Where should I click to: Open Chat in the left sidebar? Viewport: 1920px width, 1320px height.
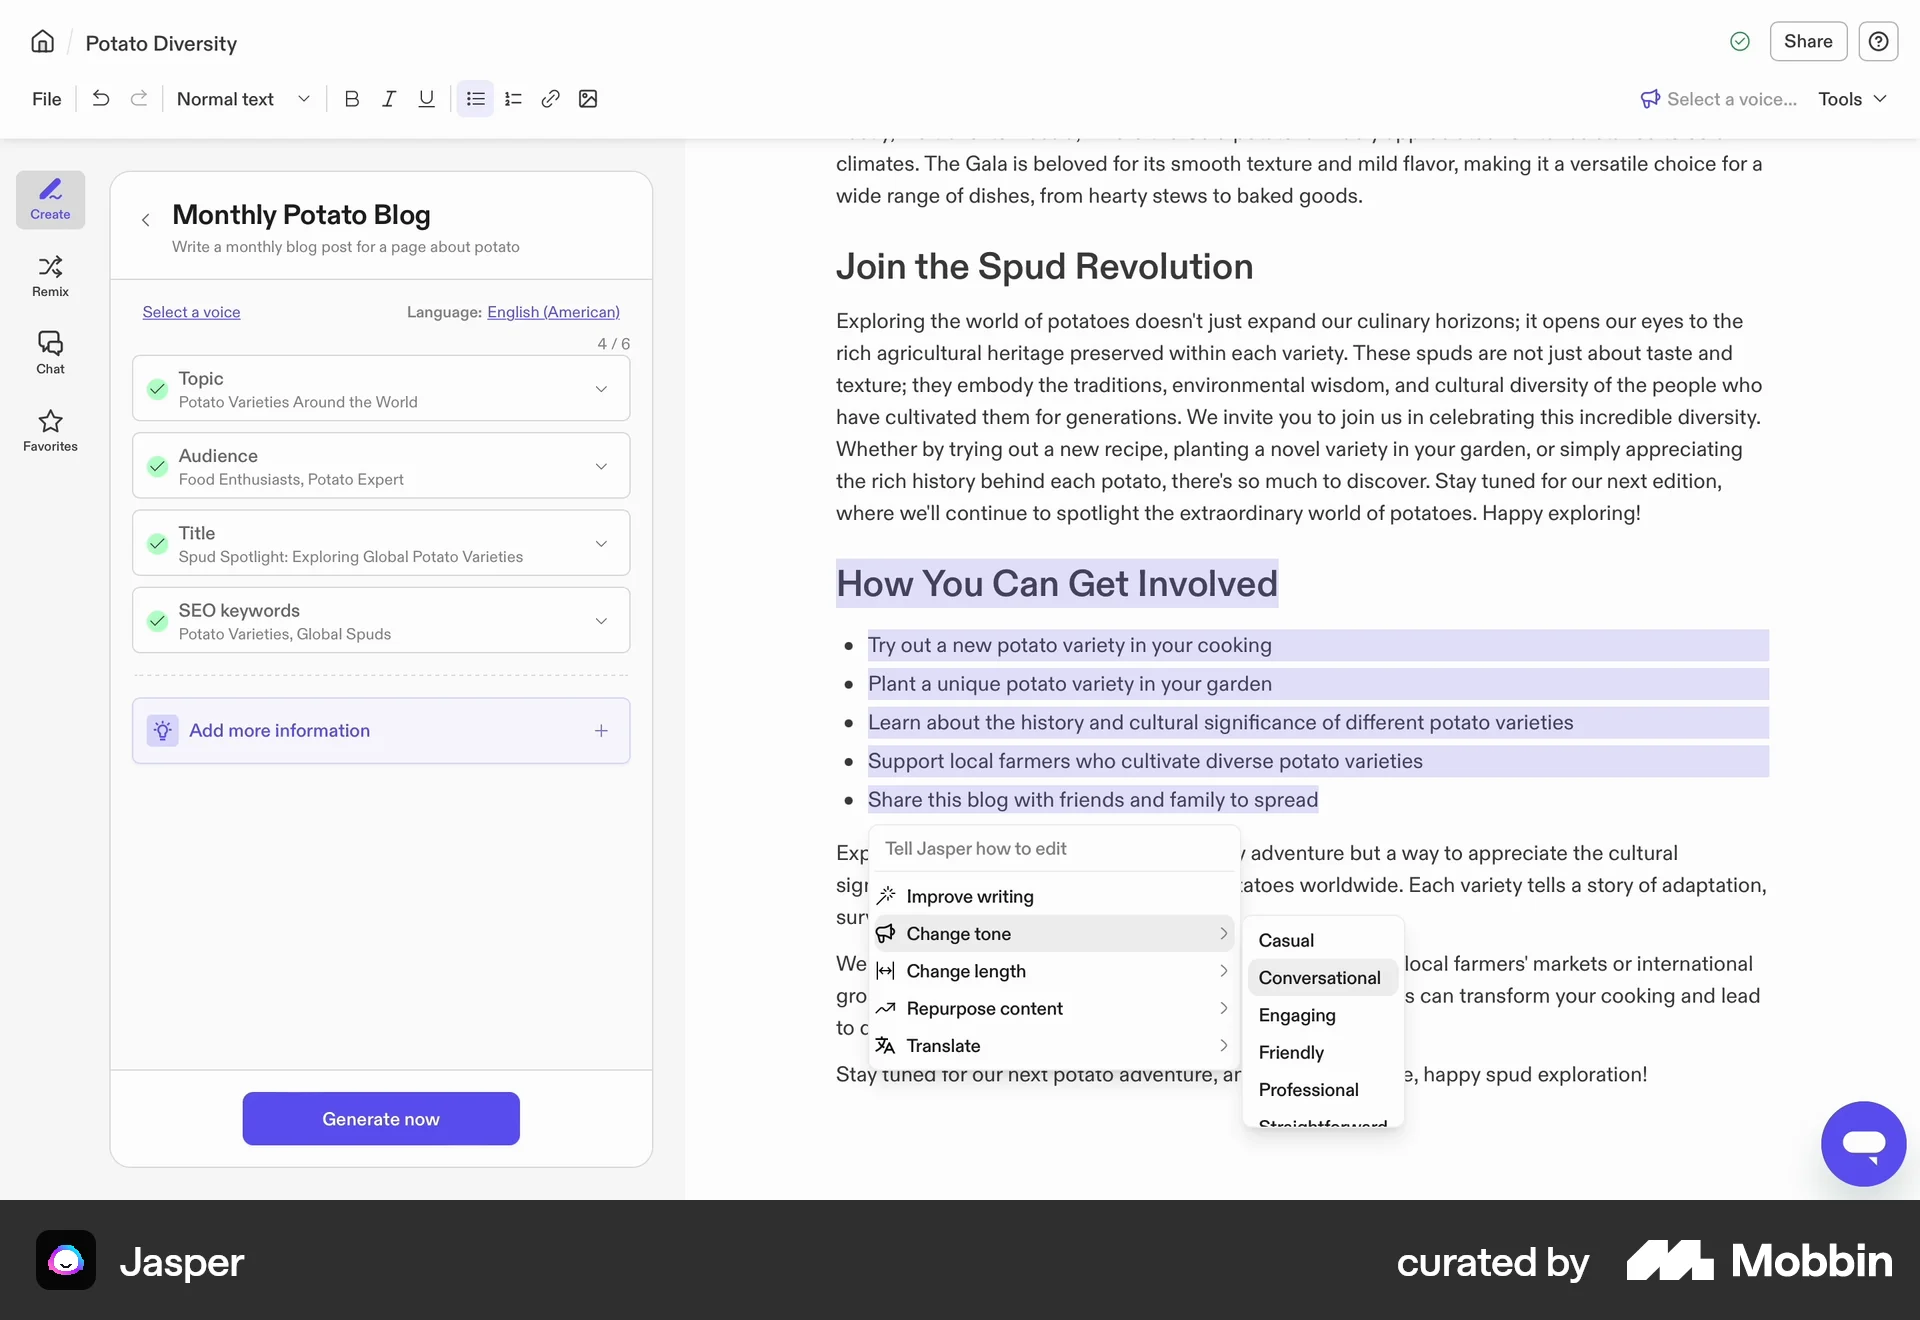pos(50,353)
